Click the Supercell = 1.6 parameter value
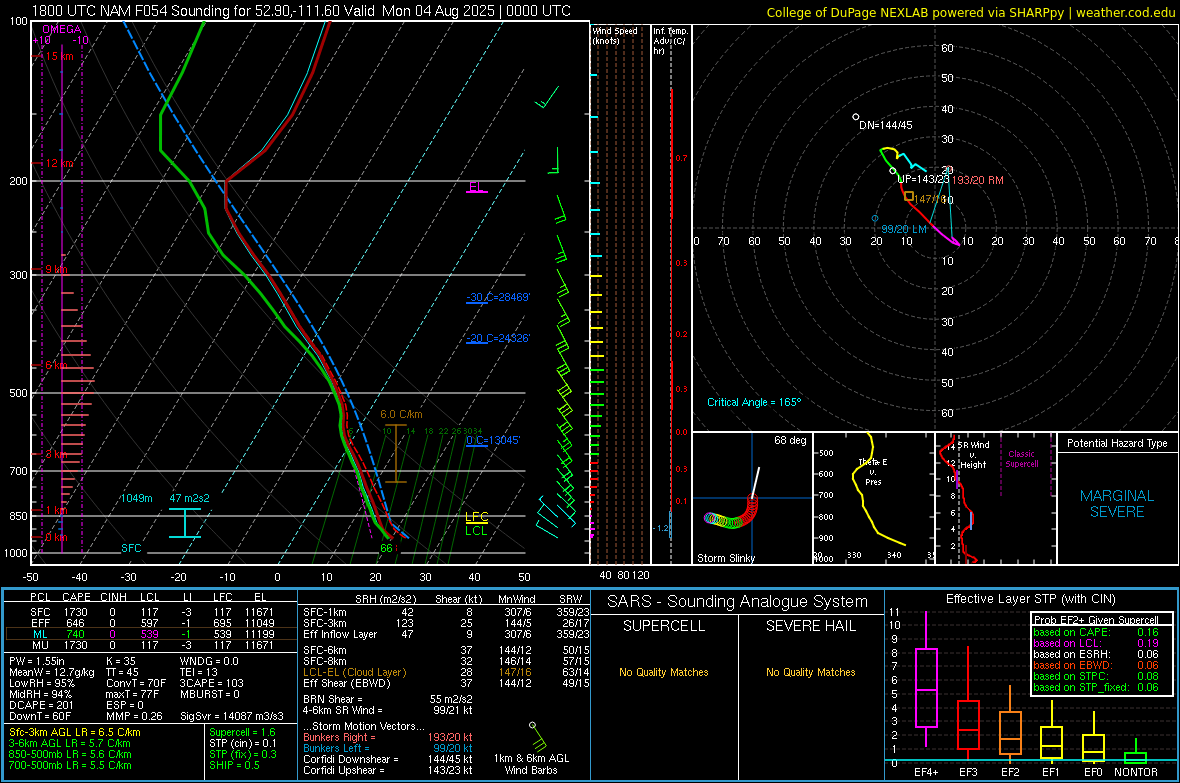Viewport: 1180px width, 783px height. 242,732
